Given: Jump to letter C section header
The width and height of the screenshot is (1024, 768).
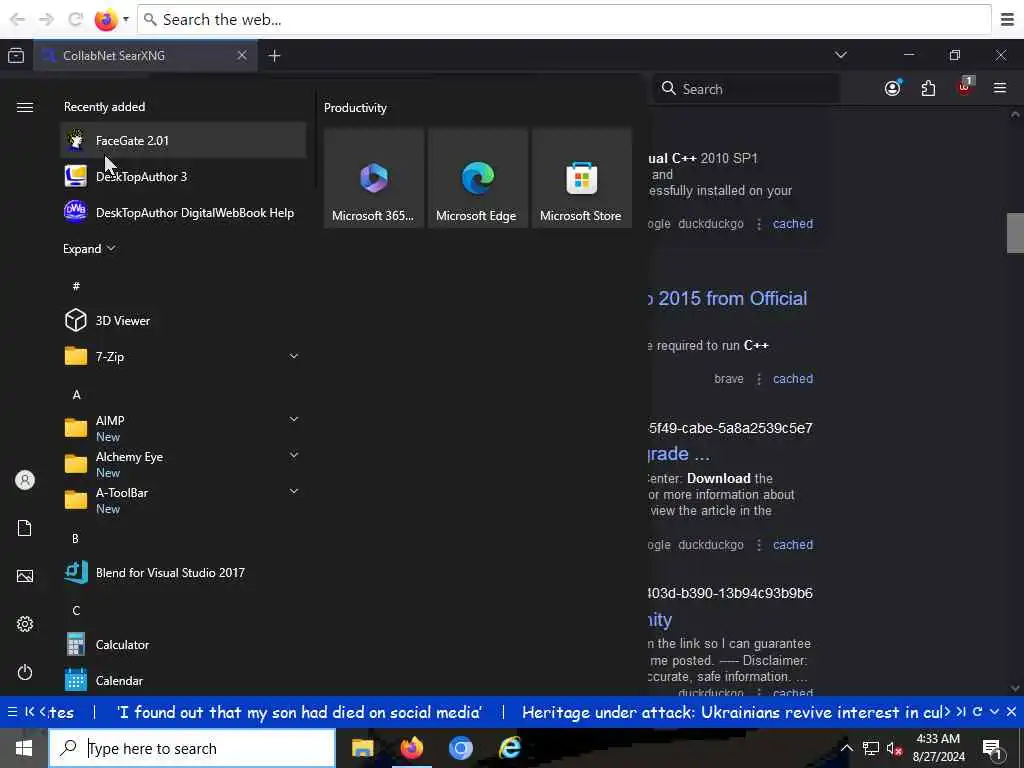Looking at the screenshot, I should point(76,611).
